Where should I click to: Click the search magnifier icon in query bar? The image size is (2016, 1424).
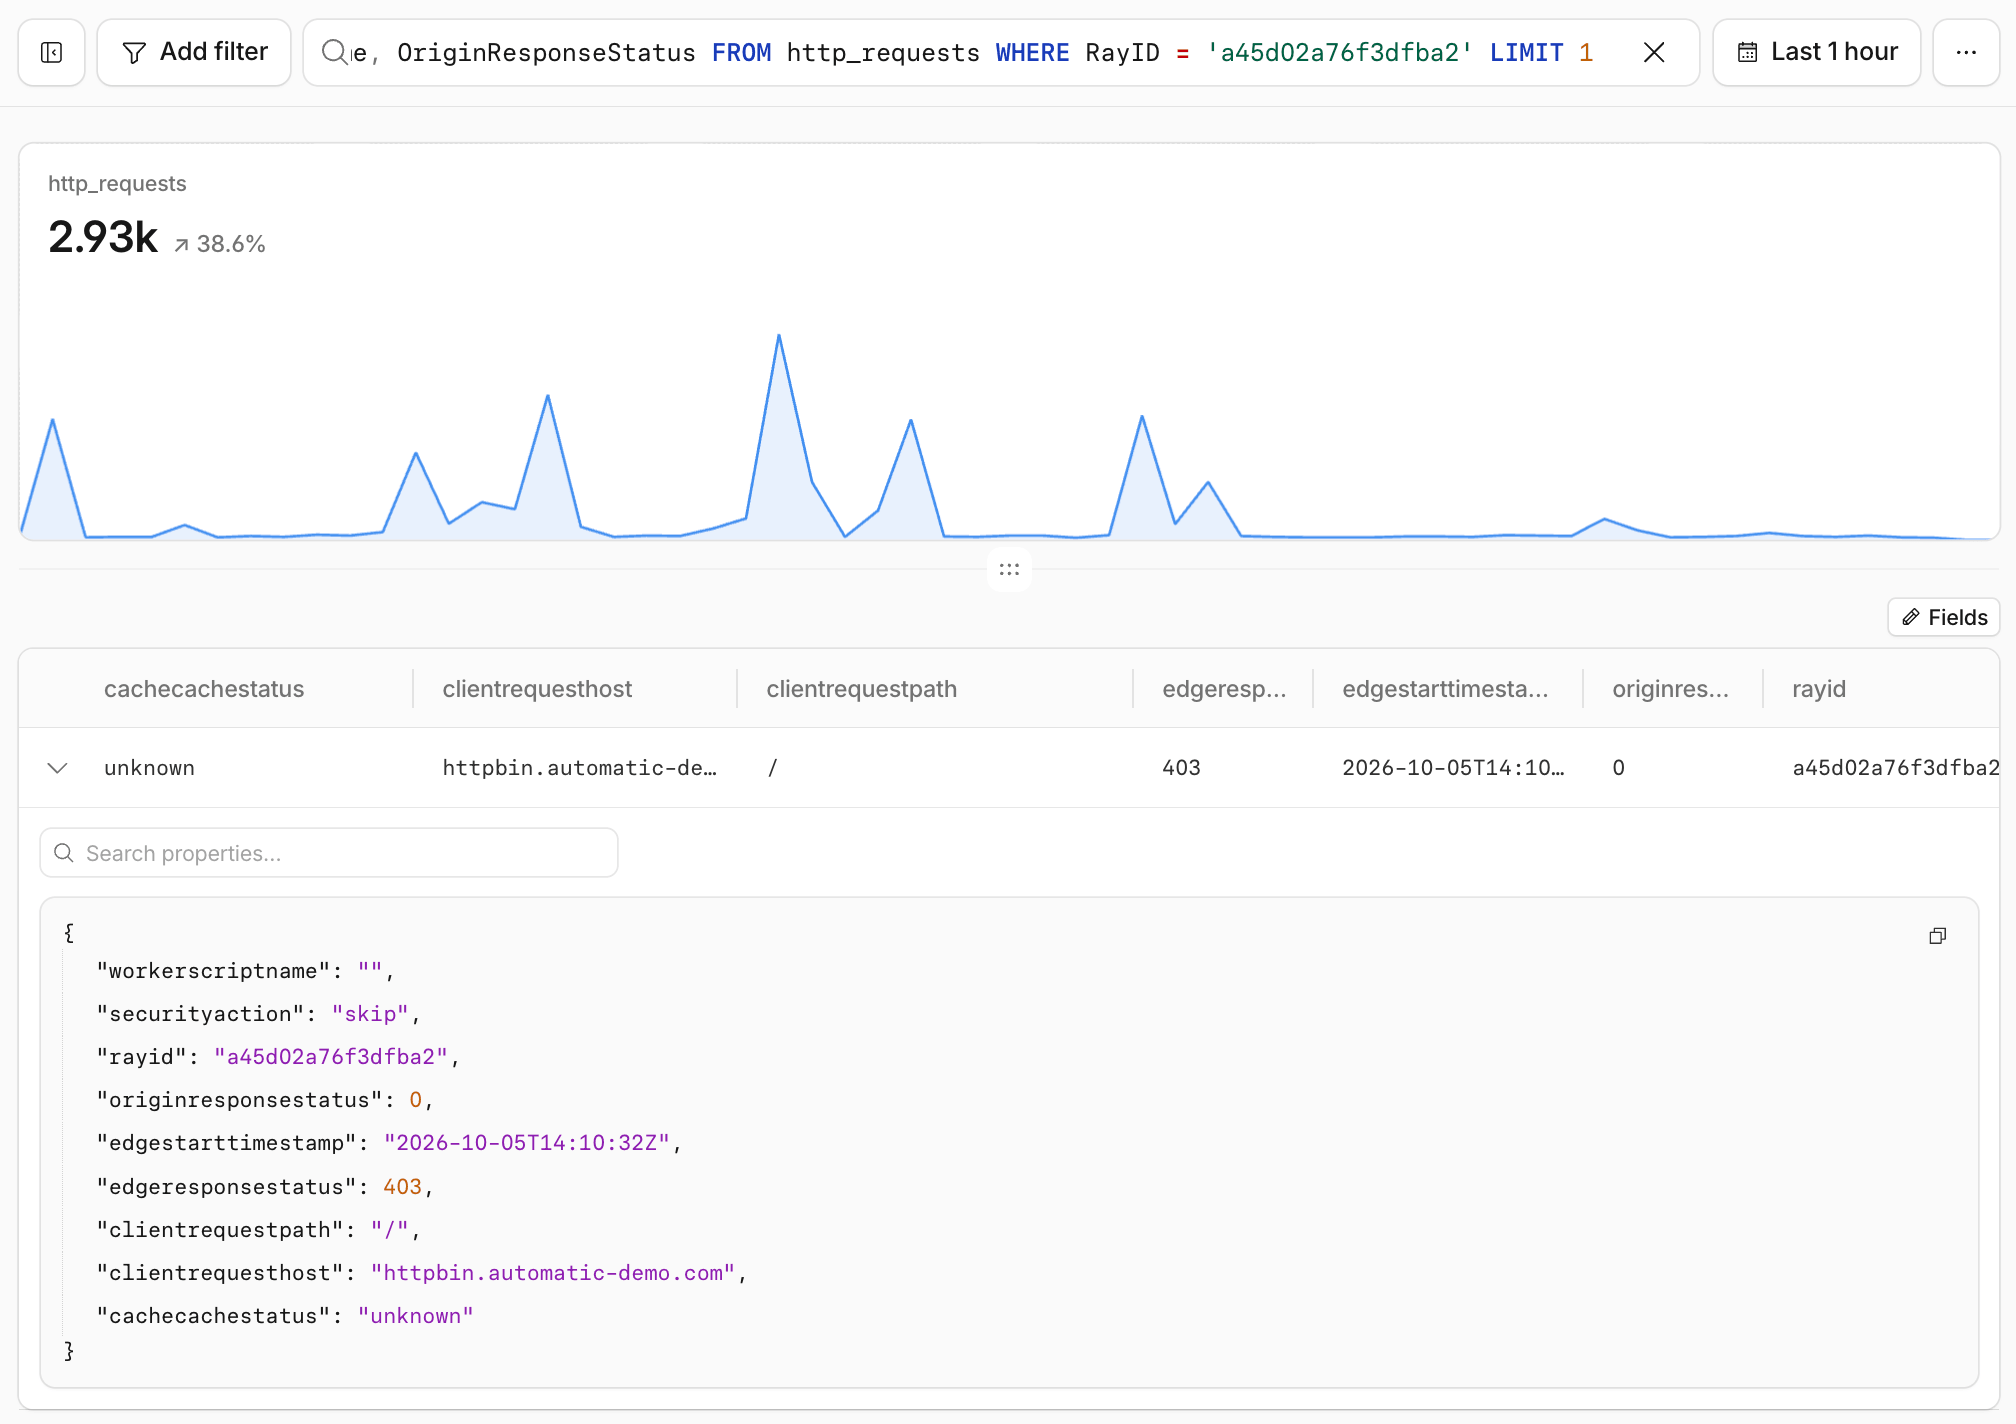334,52
